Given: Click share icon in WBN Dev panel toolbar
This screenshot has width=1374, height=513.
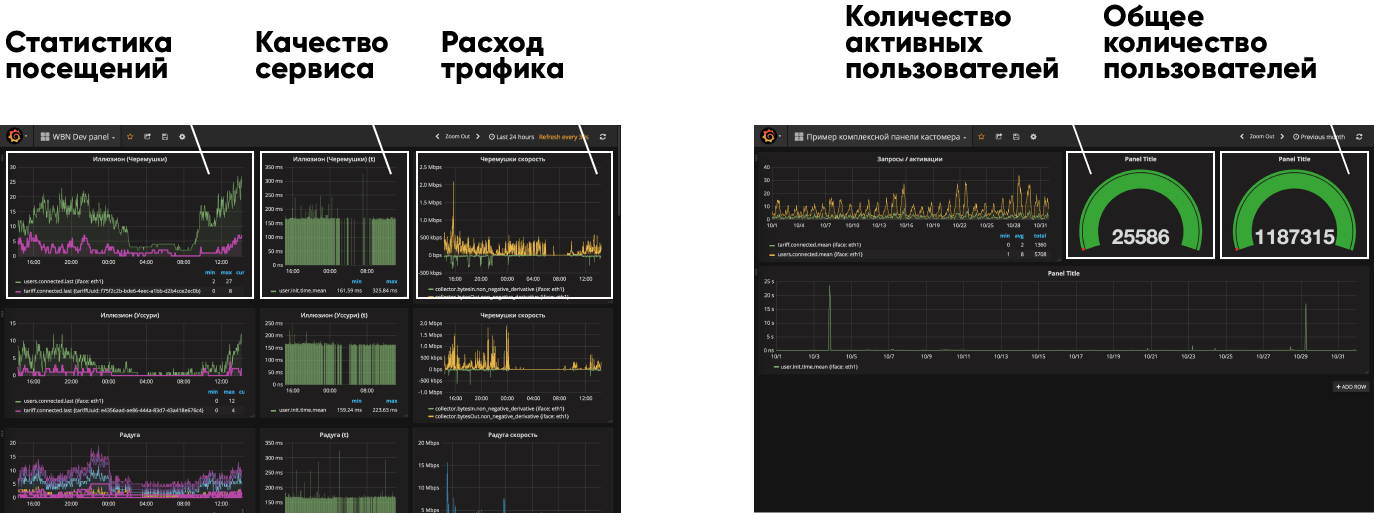Looking at the screenshot, I should 147,136.
